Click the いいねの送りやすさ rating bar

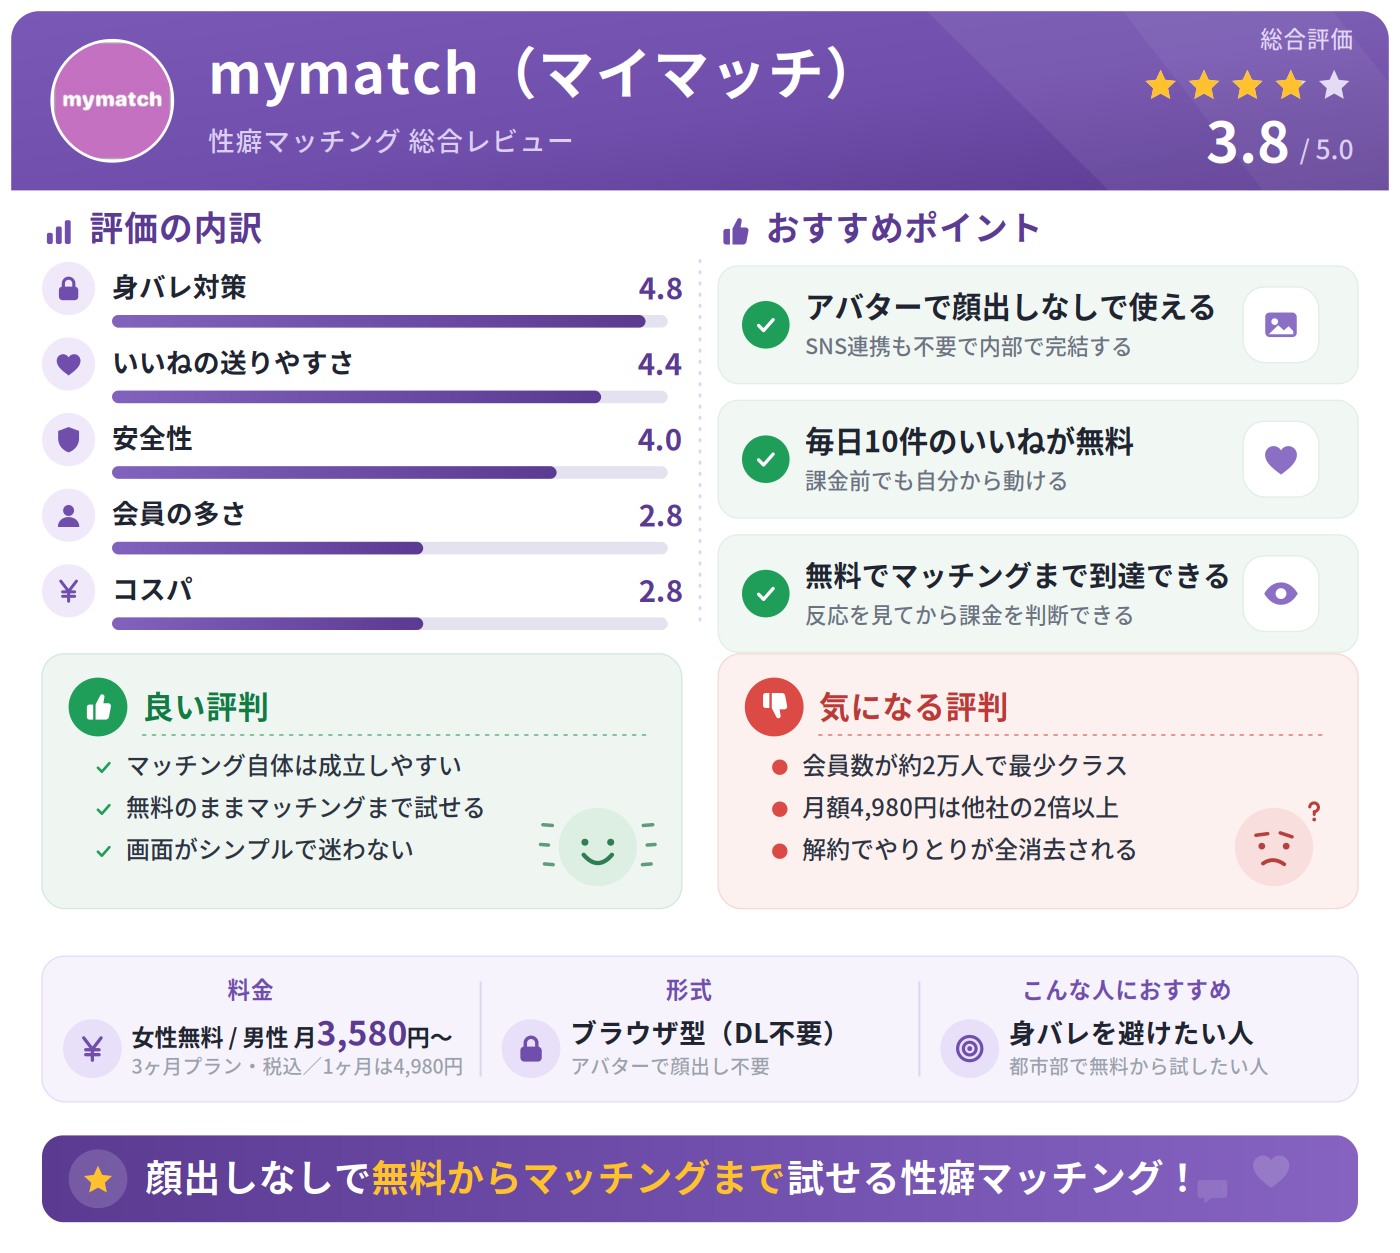point(390,397)
